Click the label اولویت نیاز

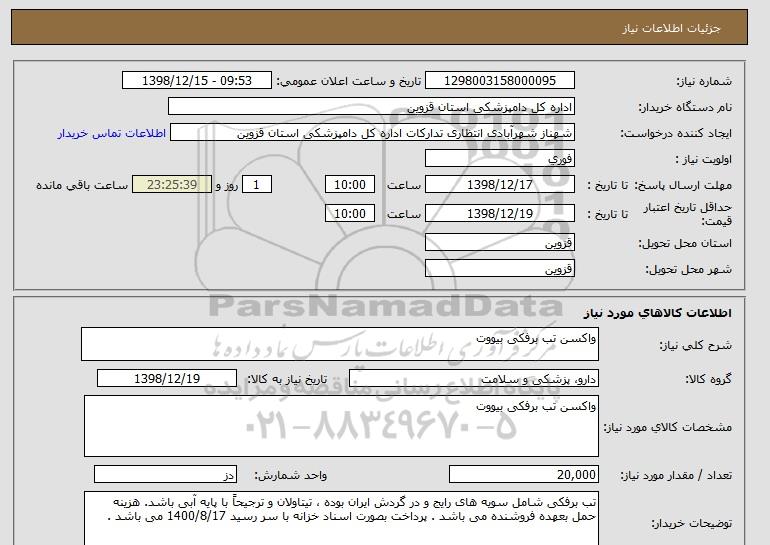coord(703,160)
